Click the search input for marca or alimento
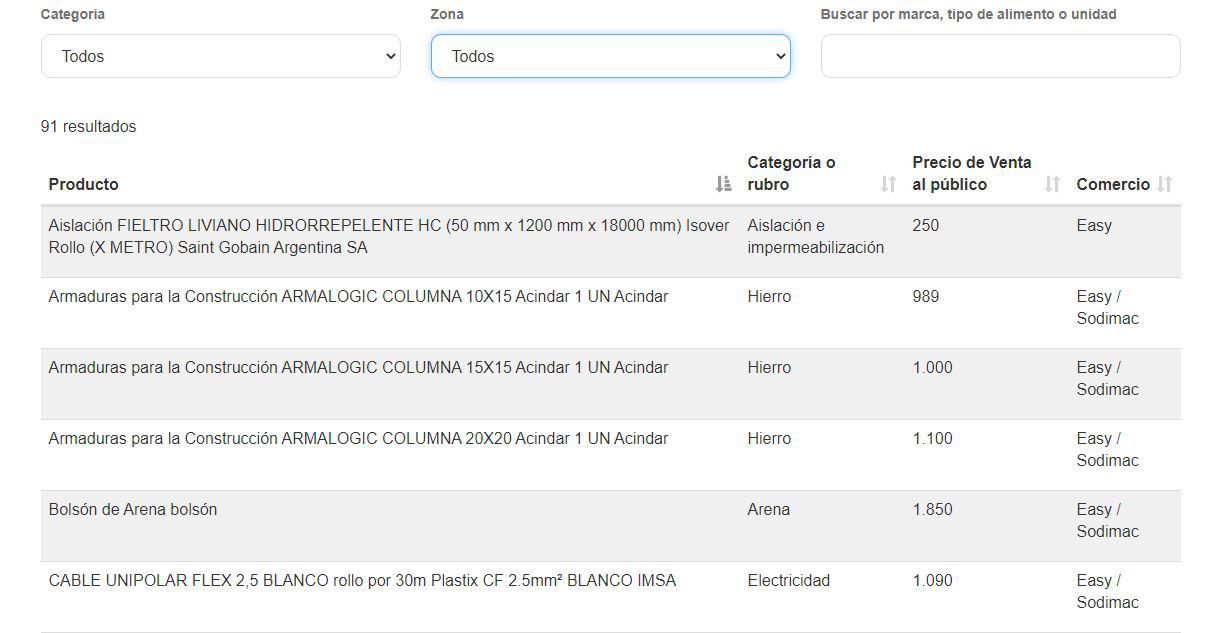The image size is (1207, 633). 1000,56
